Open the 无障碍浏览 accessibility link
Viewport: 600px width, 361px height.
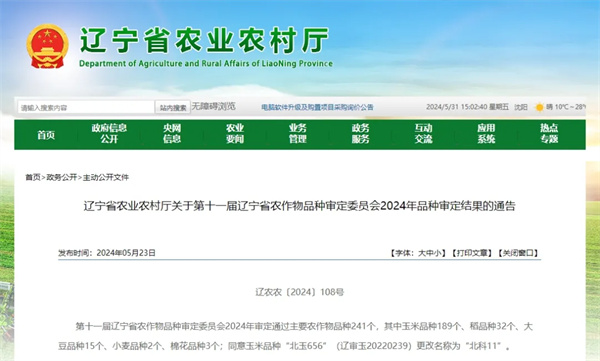coord(214,106)
